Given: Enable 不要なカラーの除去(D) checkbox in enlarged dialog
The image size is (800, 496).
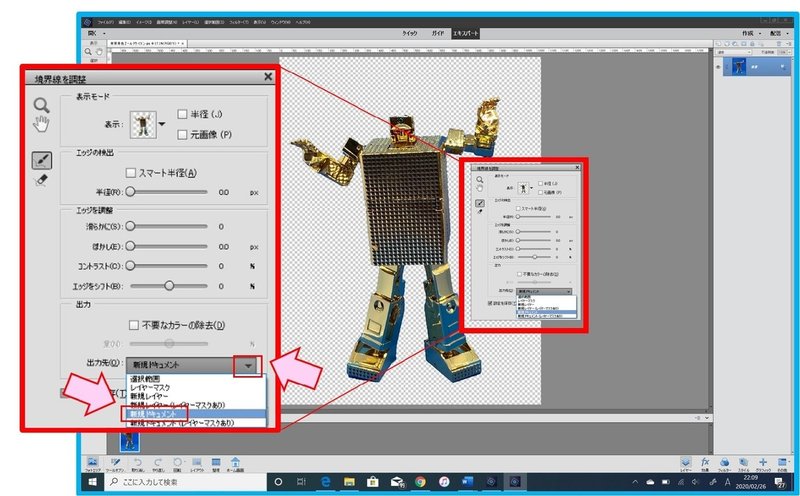Looking at the screenshot, I should [x=134, y=325].
